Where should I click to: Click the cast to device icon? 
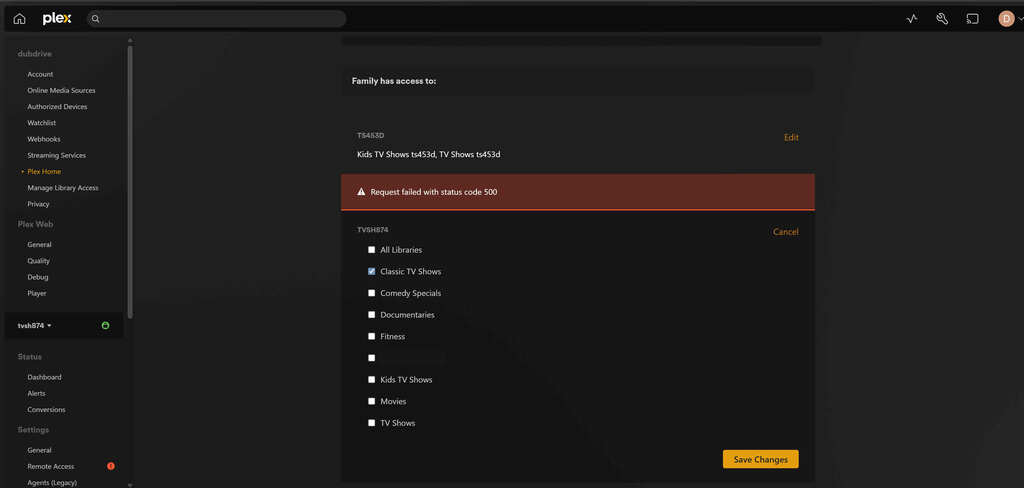coord(972,19)
